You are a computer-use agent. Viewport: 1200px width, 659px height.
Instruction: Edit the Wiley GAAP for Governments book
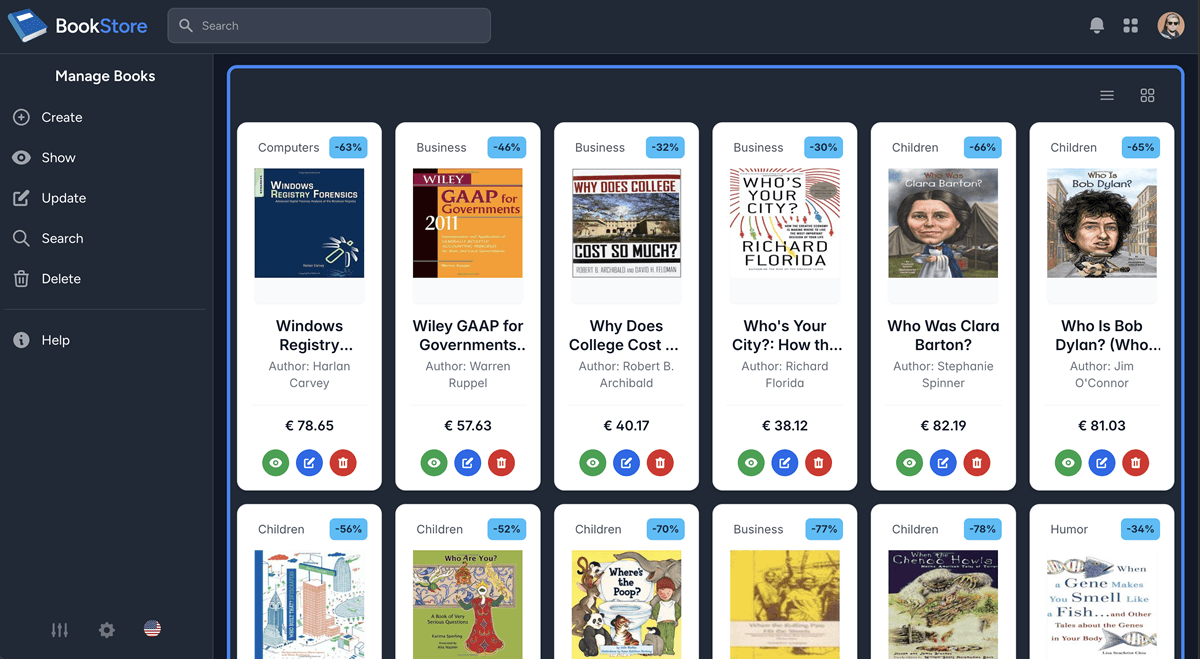pos(468,463)
